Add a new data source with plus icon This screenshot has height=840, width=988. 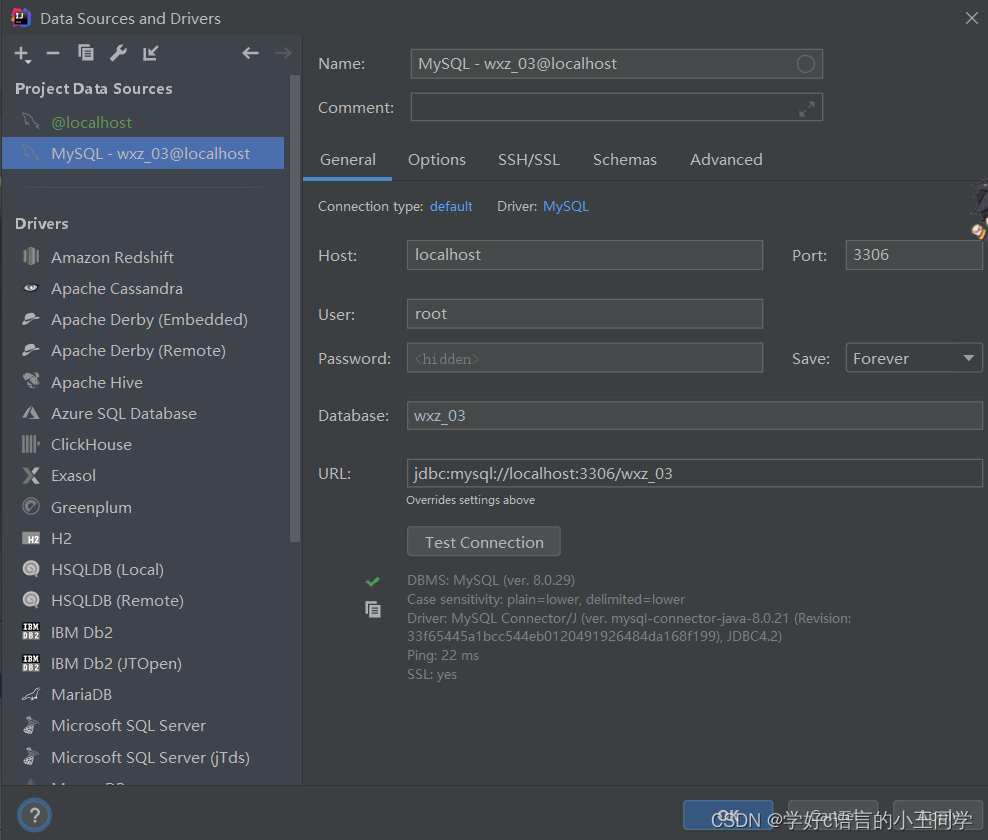point(22,54)
